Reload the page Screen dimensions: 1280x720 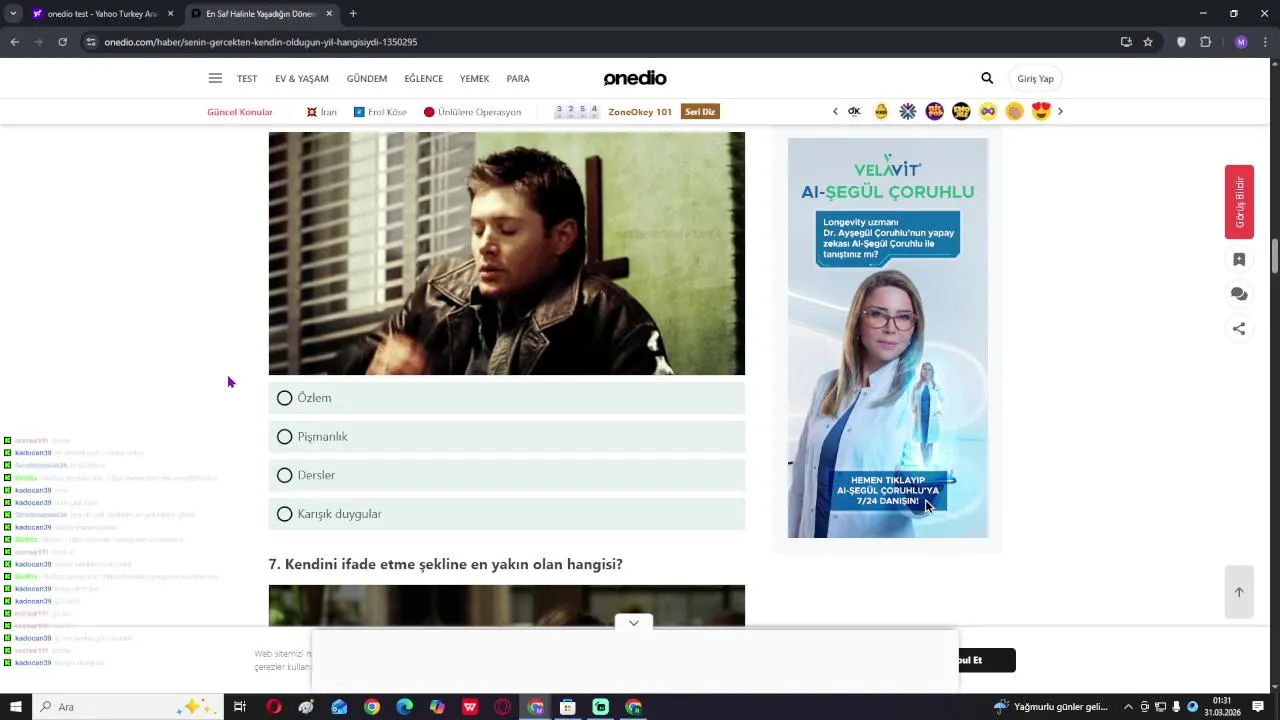[62, 42]
